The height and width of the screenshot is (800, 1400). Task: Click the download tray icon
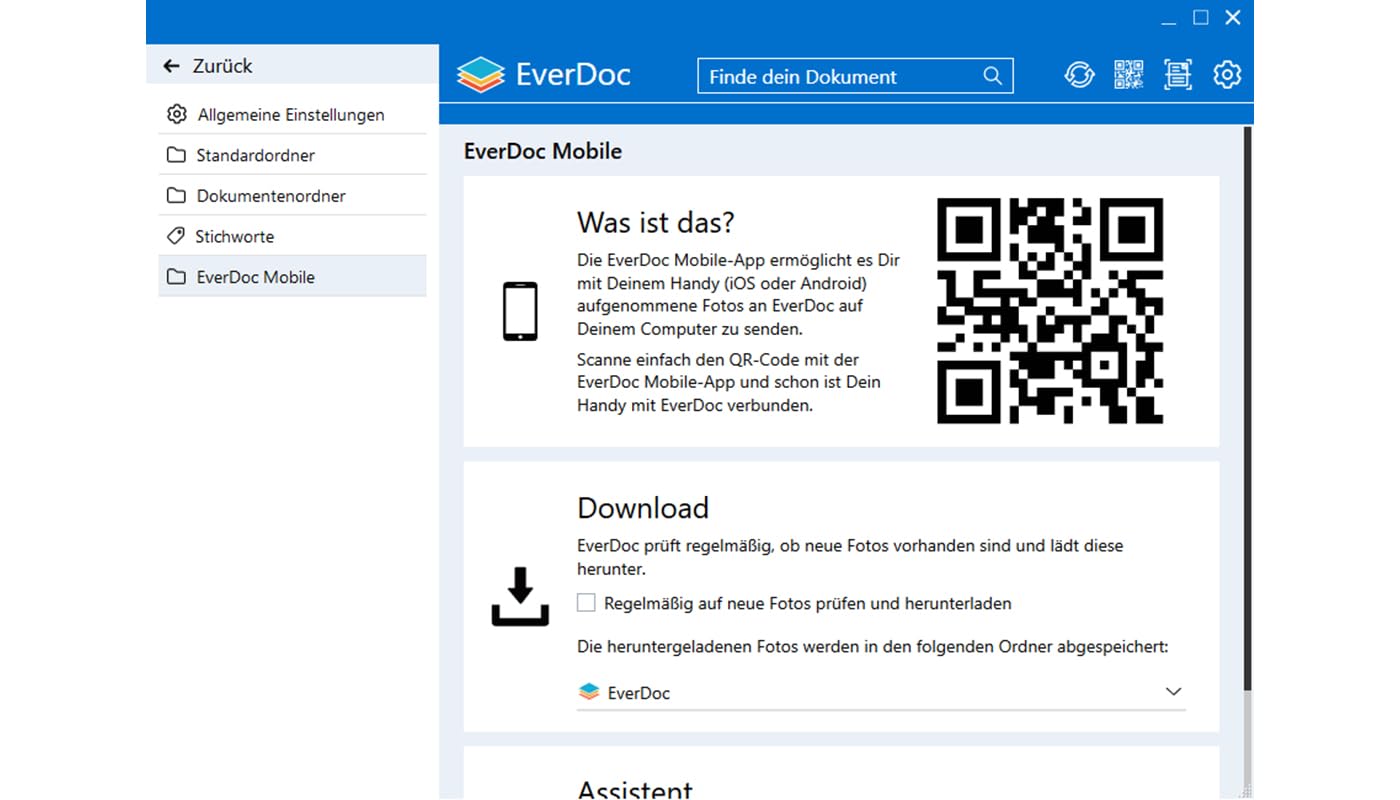[x=520, y=597]
